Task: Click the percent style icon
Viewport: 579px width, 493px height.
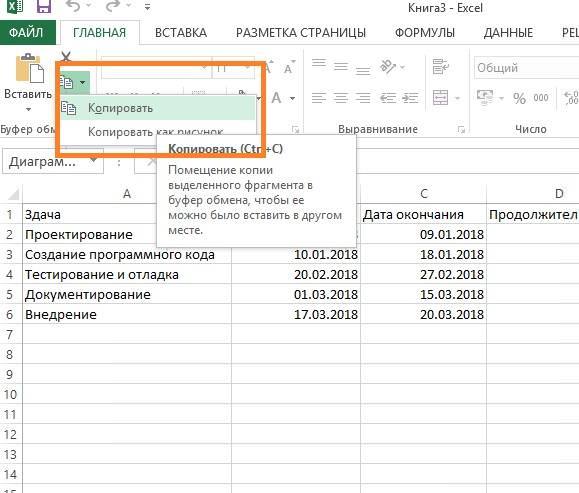Action: click(x=519, y=98)
